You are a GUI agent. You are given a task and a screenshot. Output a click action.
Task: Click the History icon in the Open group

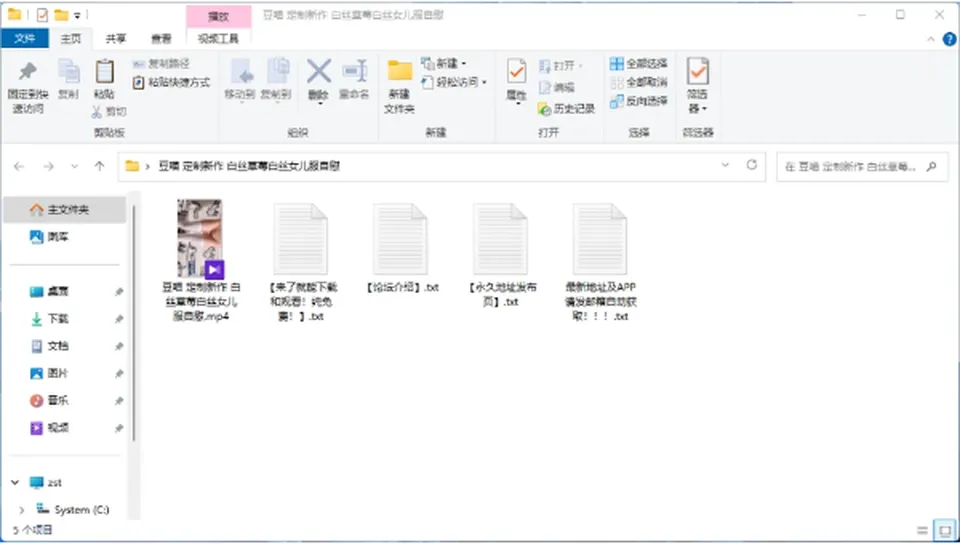544,109
